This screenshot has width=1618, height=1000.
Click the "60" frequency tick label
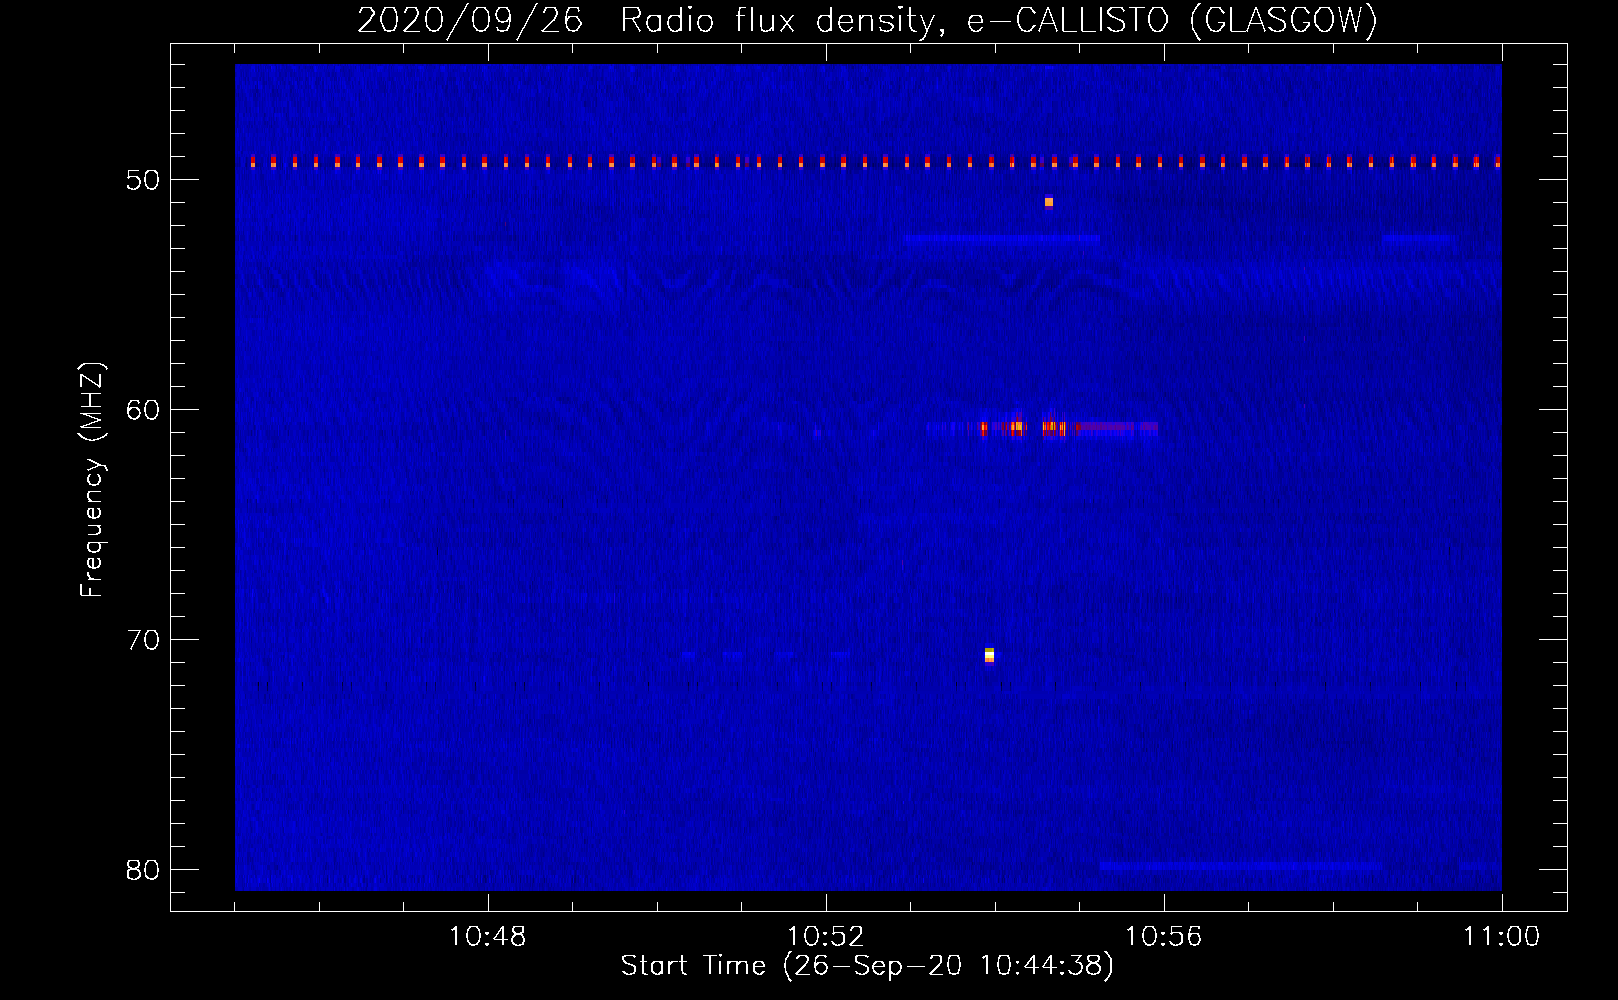click(143, 410)
